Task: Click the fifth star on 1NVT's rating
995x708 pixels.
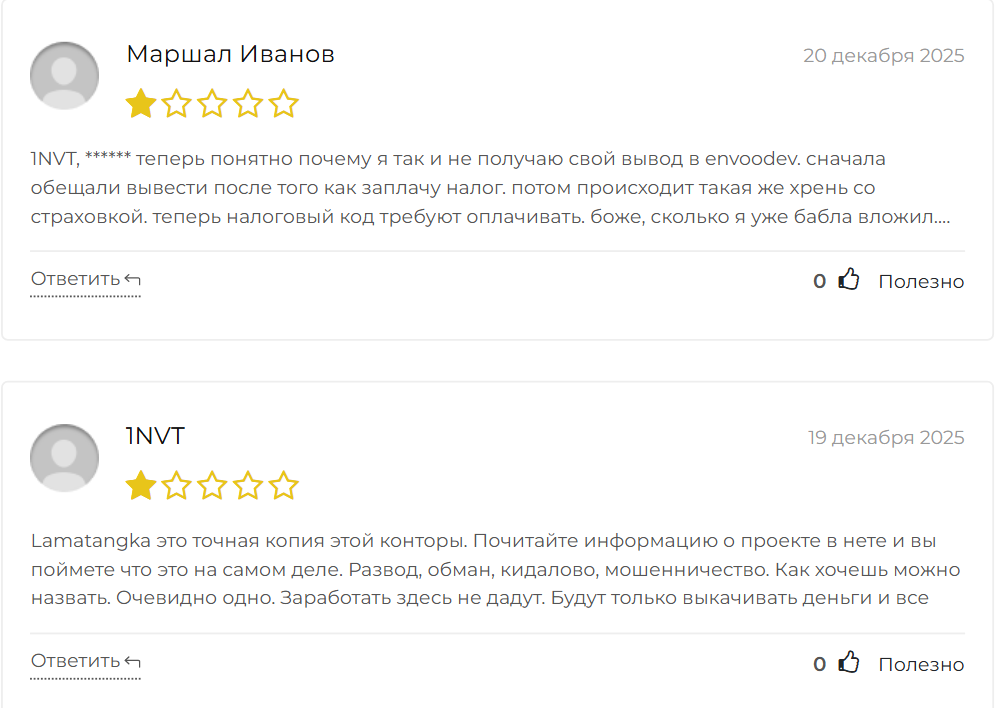Action: pyautogui.click(x=284, y=486)
